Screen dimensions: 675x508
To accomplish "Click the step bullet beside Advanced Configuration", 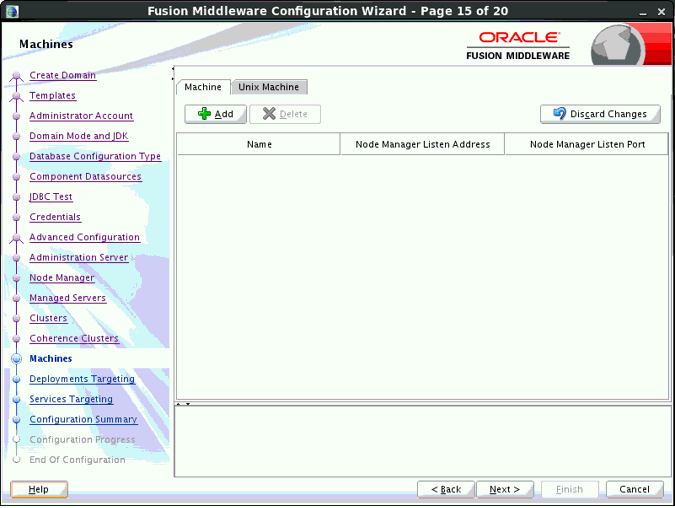I will click(16, 238).
